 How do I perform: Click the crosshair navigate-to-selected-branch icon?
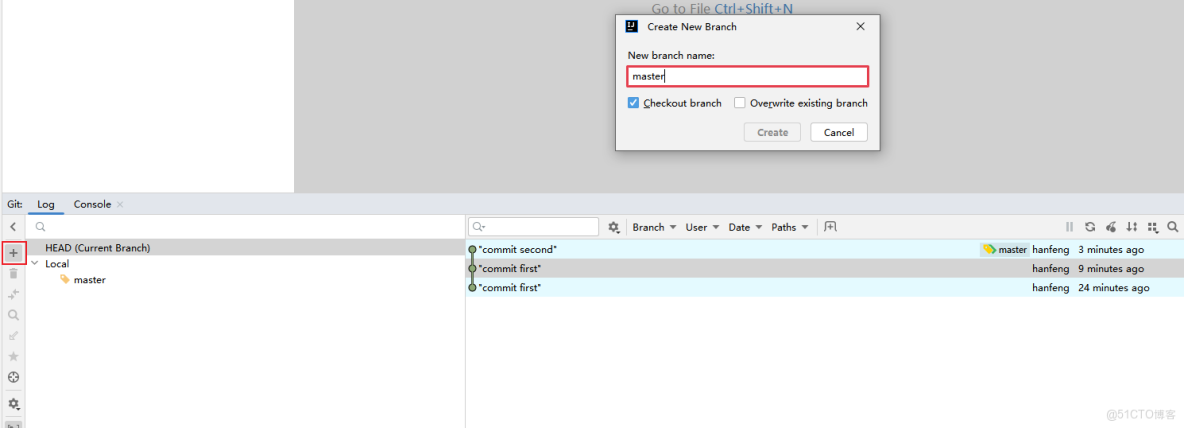[x=14, y=377]
